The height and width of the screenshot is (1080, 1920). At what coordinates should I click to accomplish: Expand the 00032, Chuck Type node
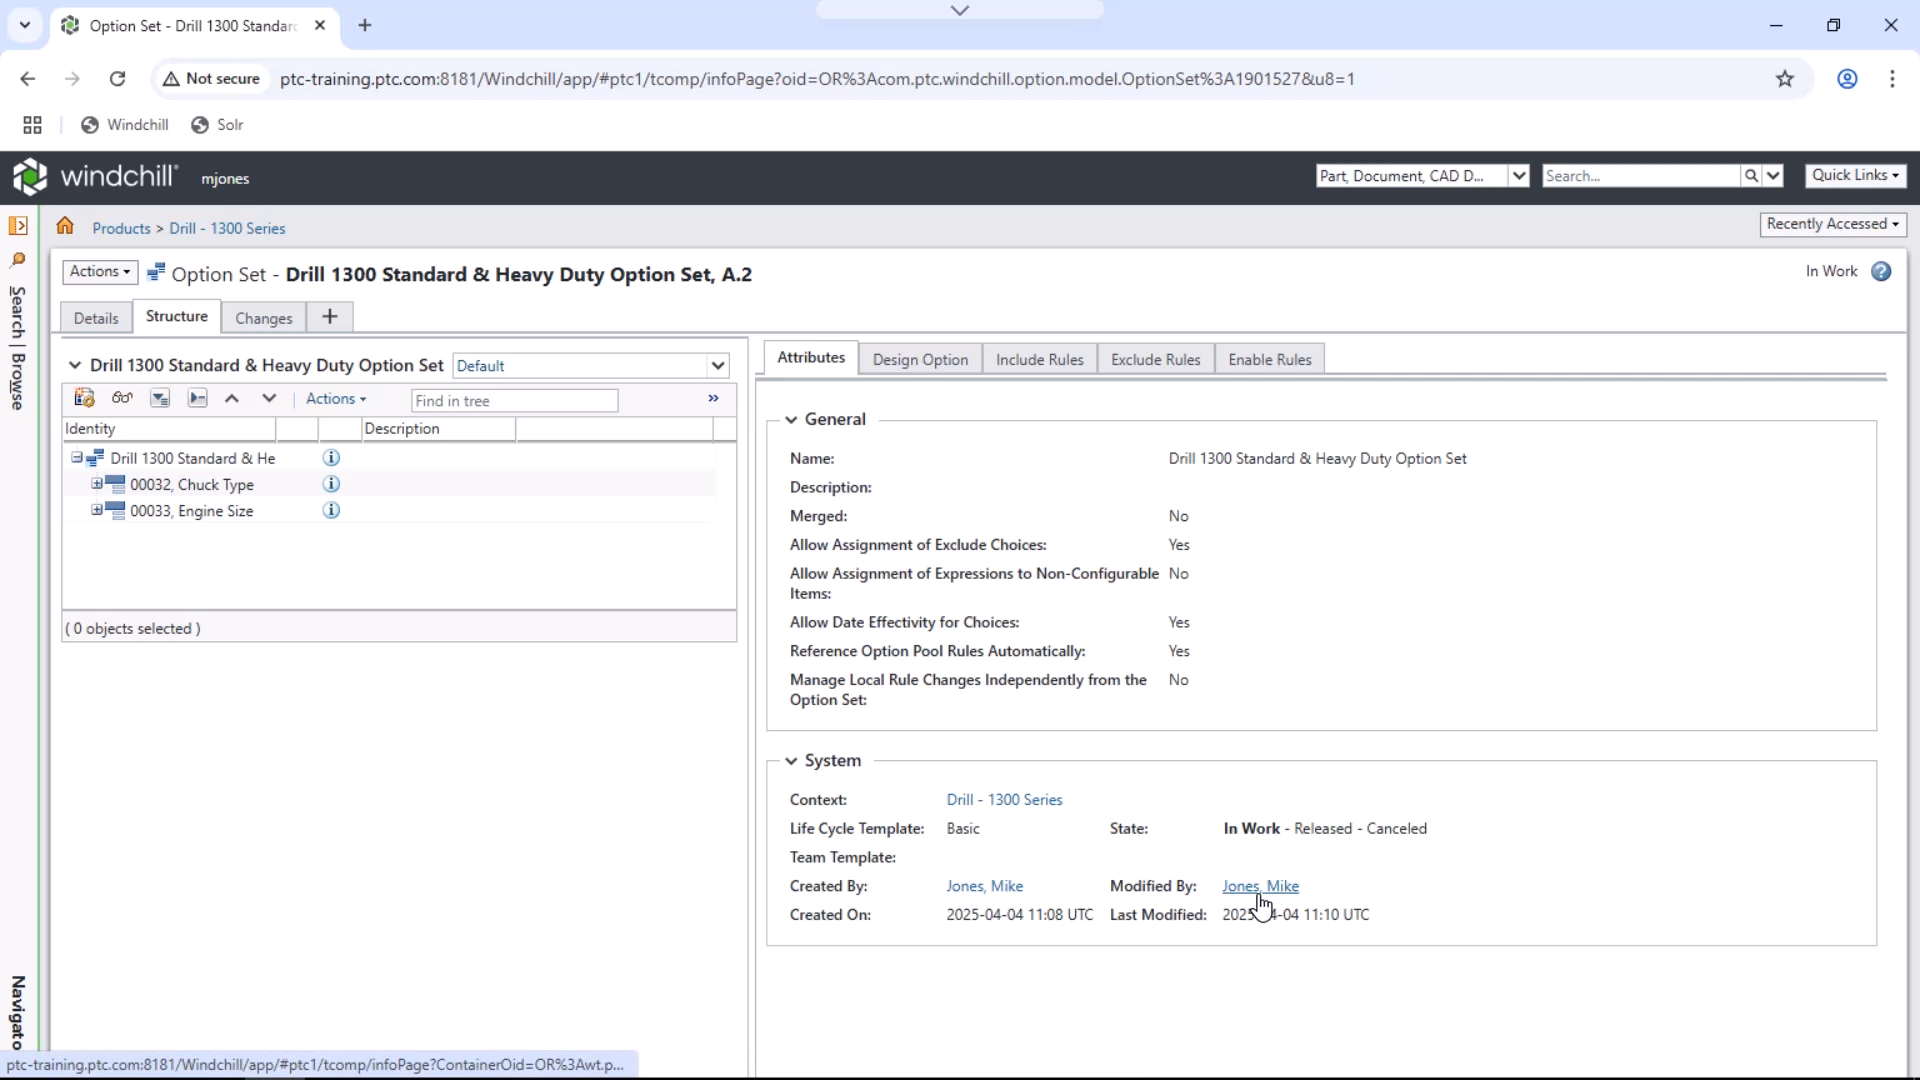tap(97, 484)
